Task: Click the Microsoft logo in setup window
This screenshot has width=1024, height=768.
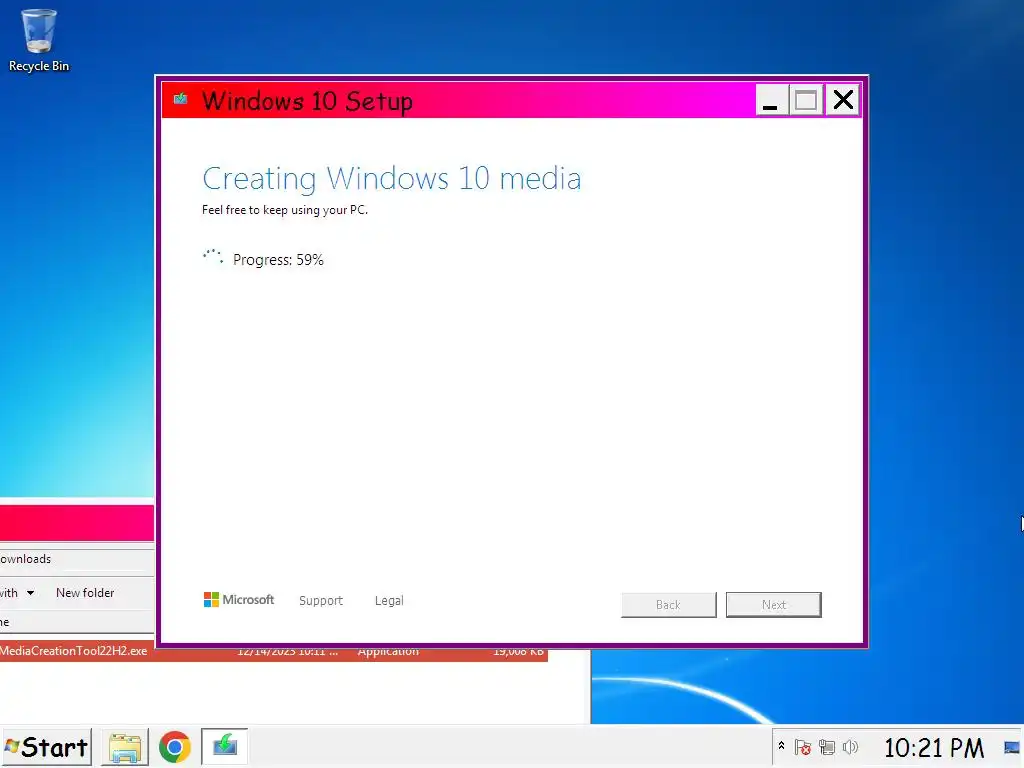Action: click(238, 600)
